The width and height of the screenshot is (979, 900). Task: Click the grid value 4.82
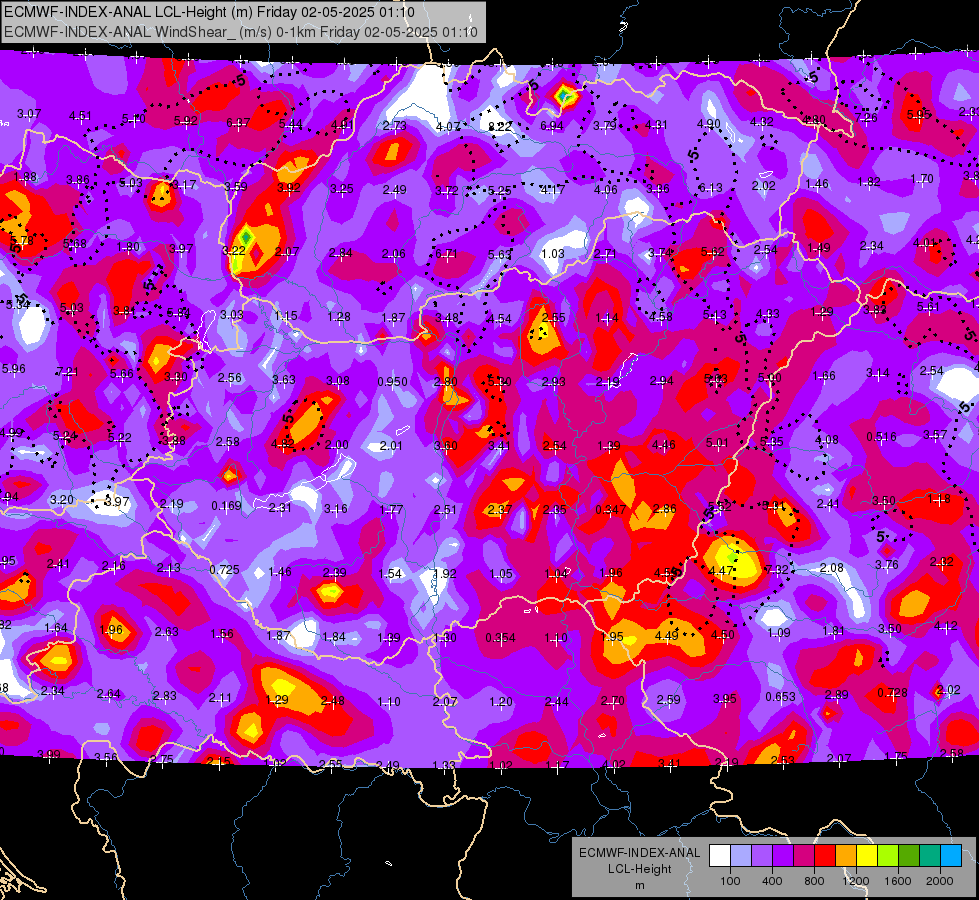[283, 444]
